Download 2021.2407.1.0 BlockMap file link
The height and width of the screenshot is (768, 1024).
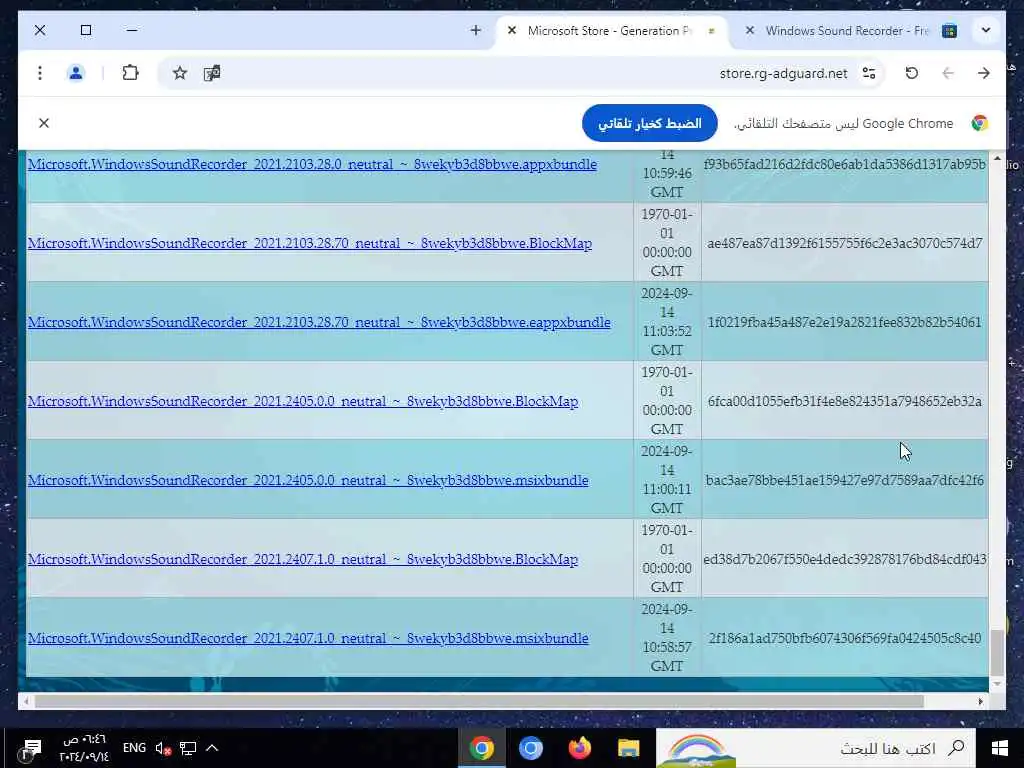(302, 559)
